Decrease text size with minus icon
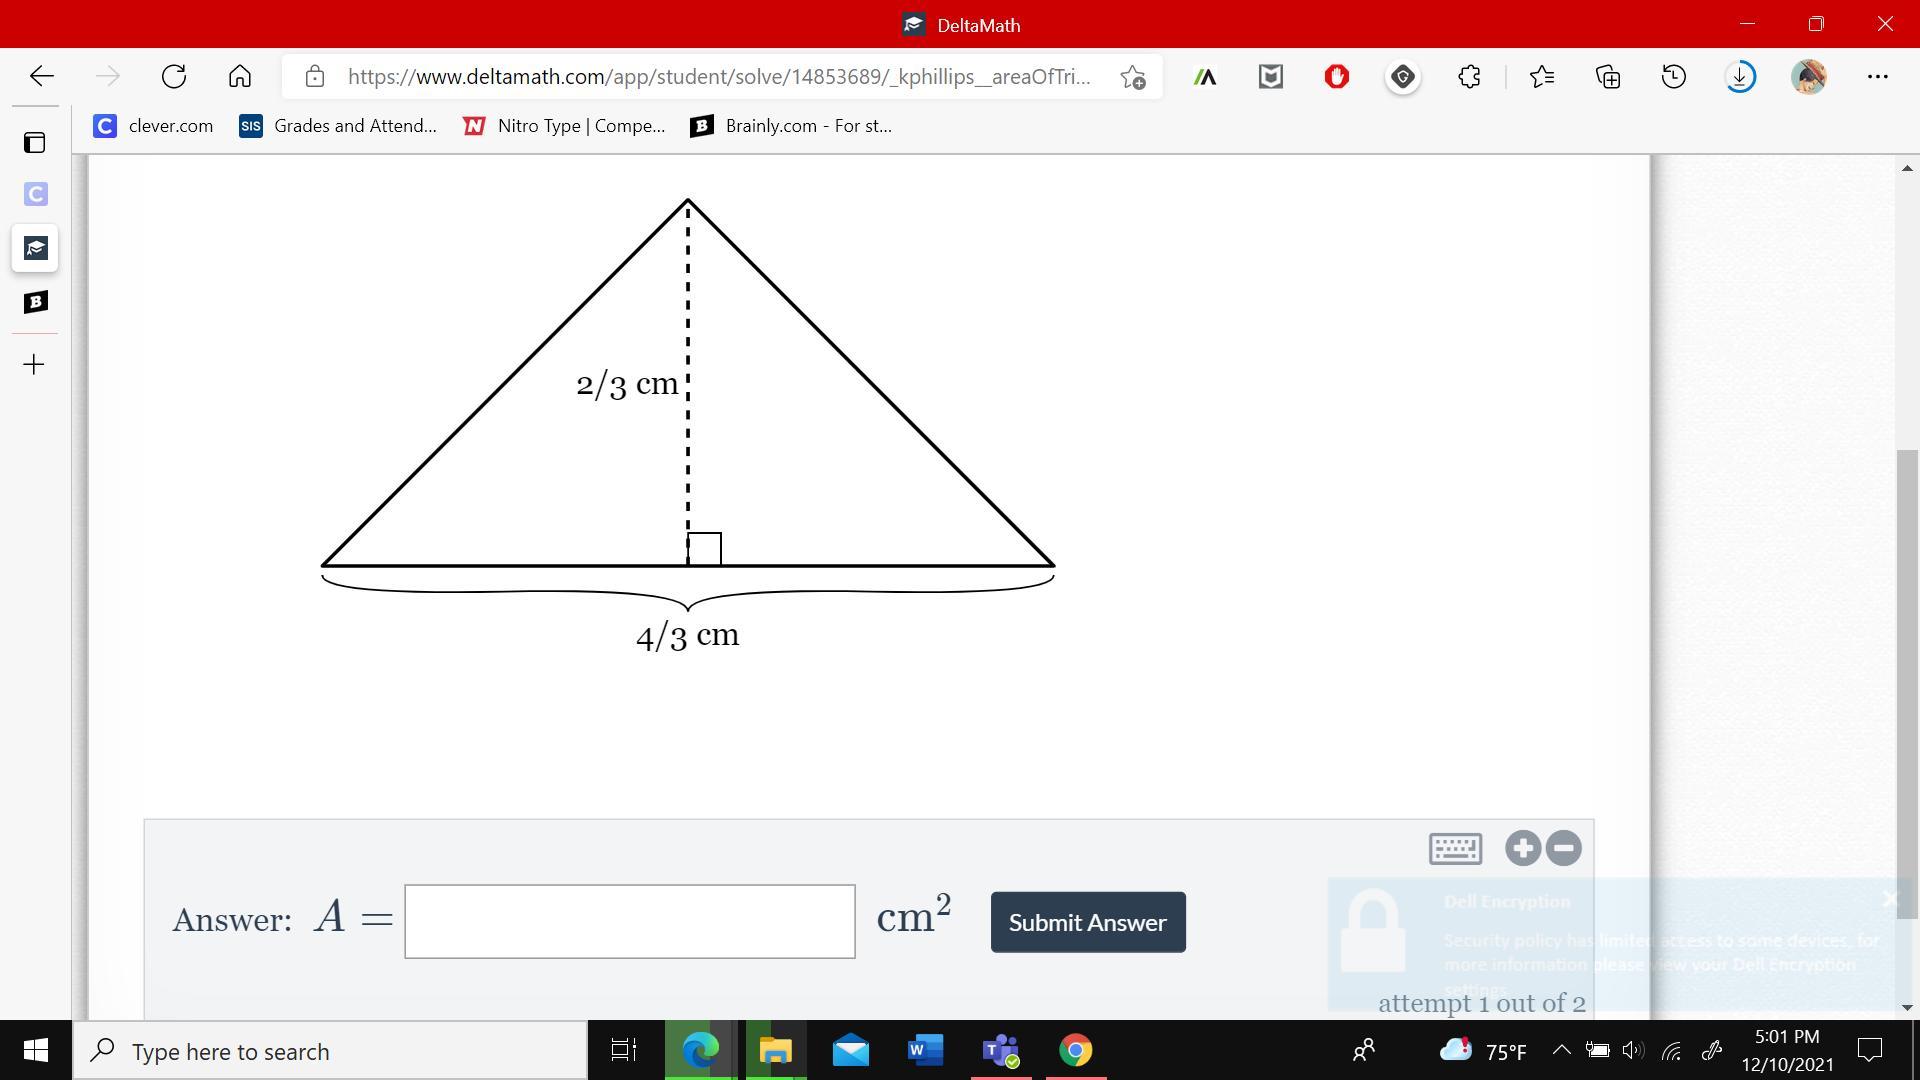The height and width of the screenshot is (1080, 1920). (x=1564, y=848)
